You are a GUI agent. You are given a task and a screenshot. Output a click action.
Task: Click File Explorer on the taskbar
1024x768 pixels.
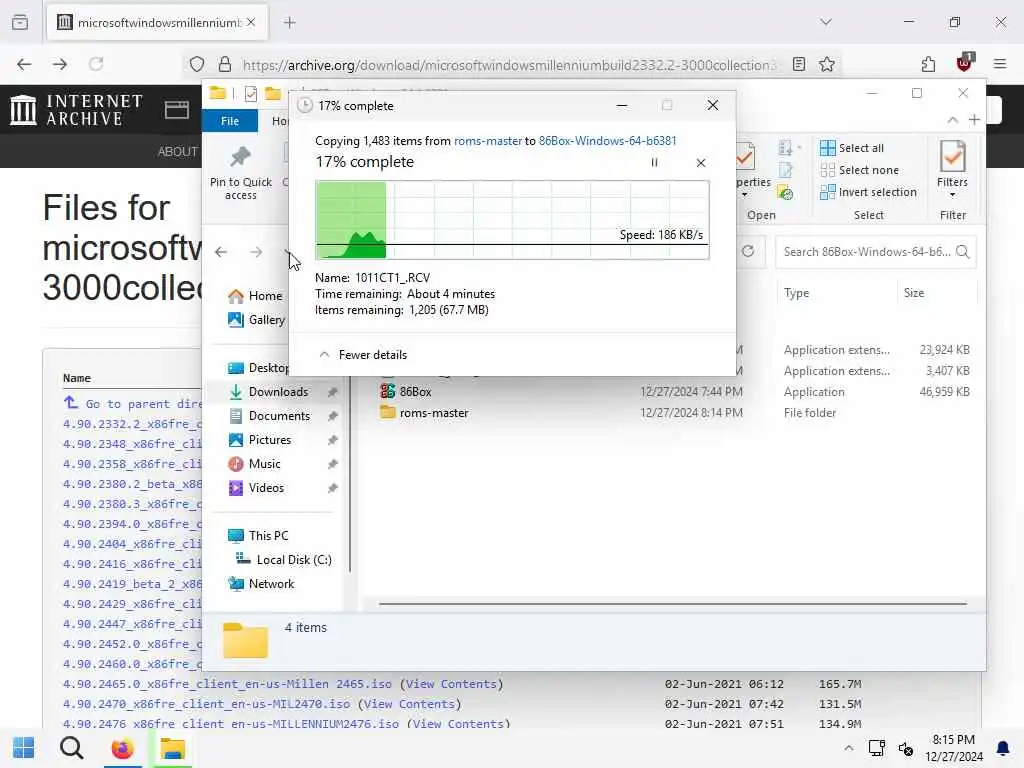coord(173,748)
